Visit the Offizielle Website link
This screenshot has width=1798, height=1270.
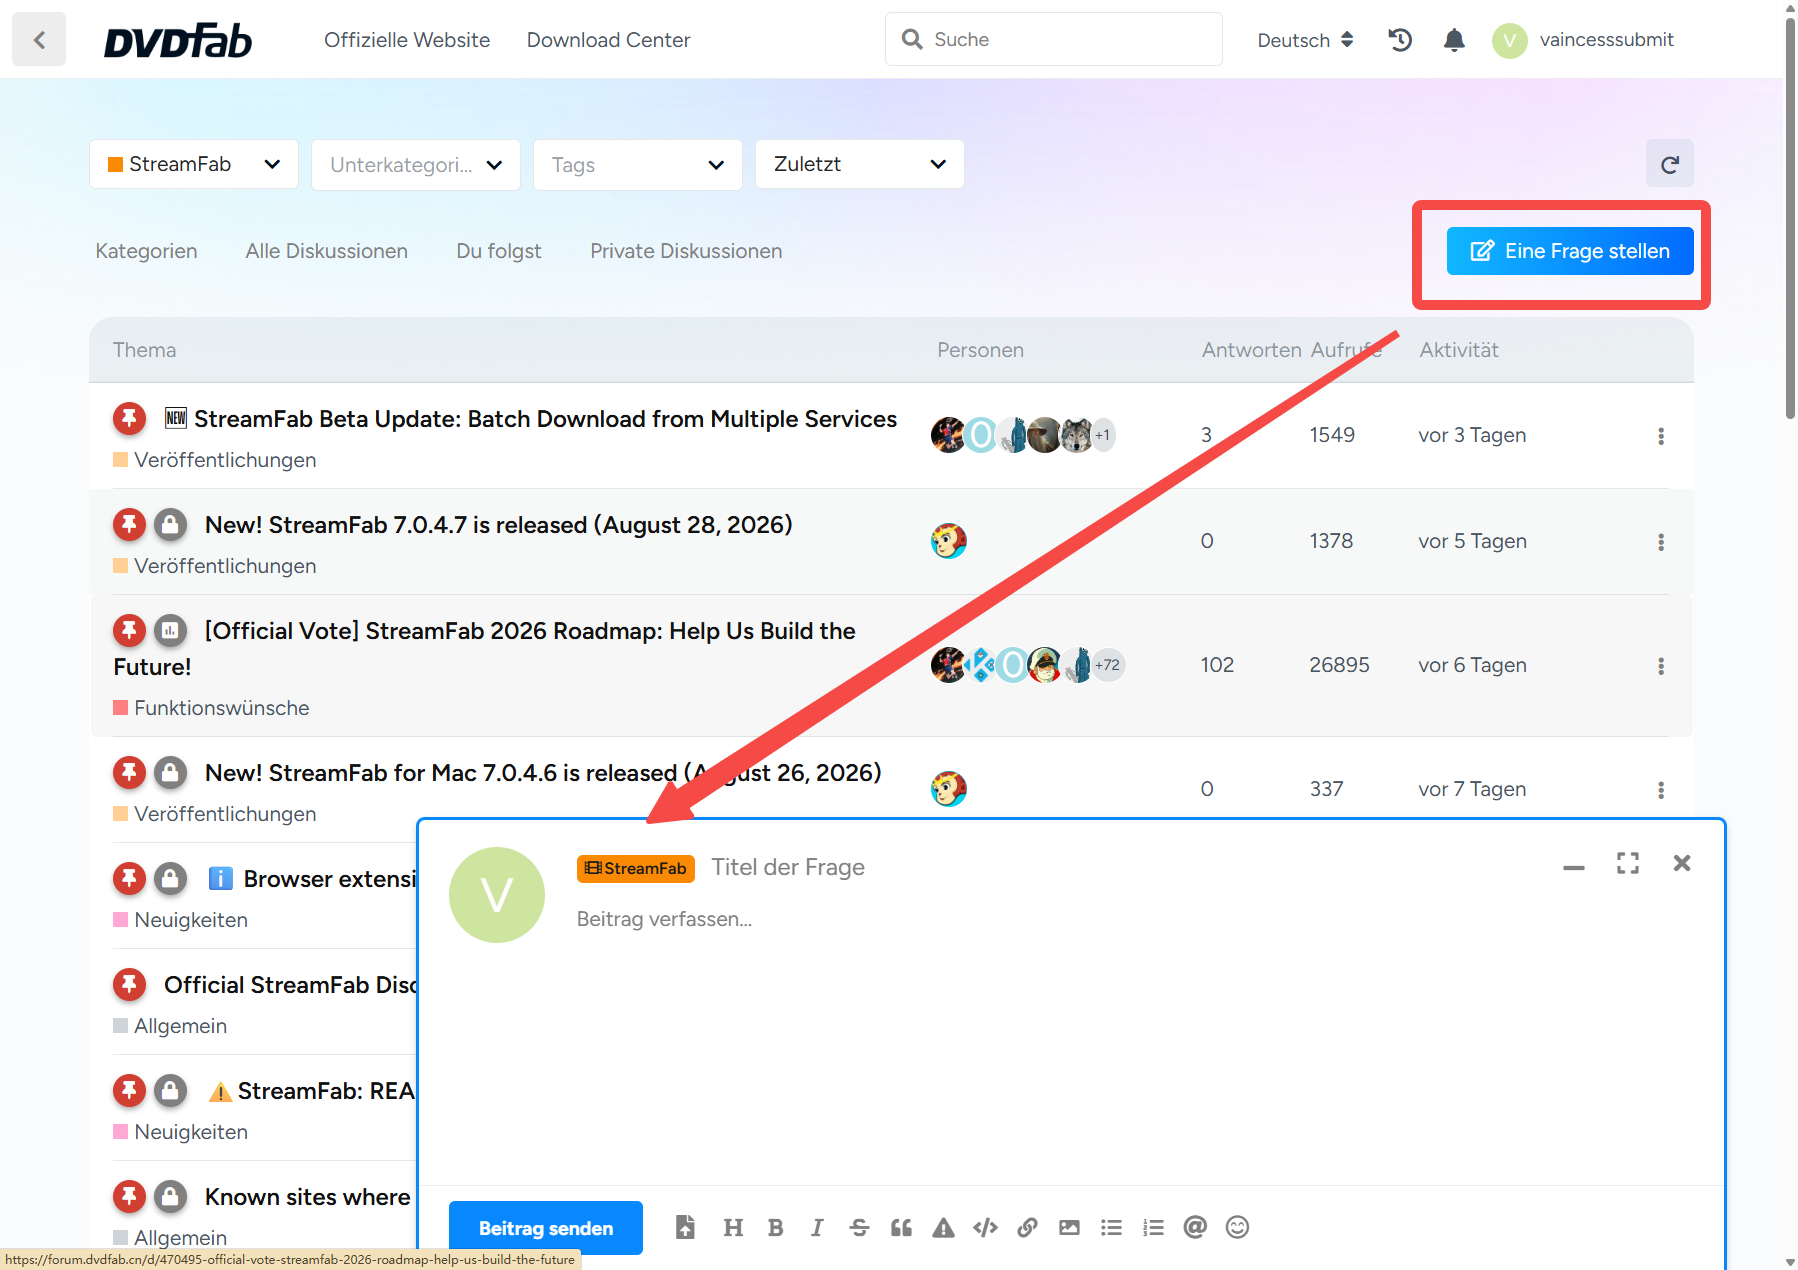[x=407, y=40]
